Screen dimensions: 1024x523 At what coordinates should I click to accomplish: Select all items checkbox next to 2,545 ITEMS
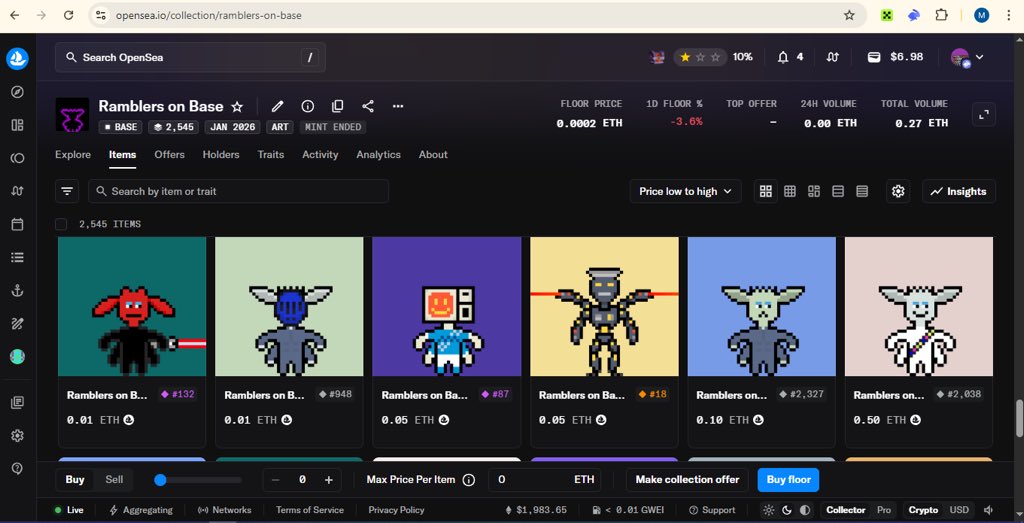(61, 224)
